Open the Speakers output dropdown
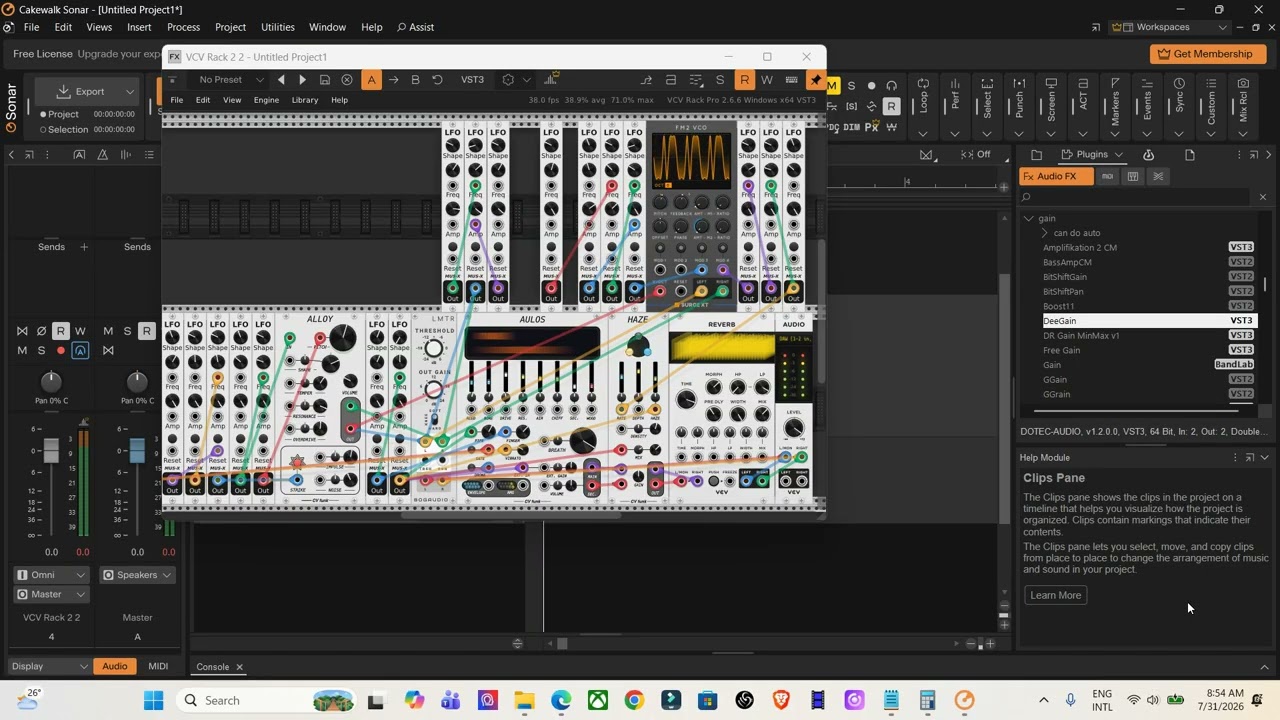 [x=137, y=575]
